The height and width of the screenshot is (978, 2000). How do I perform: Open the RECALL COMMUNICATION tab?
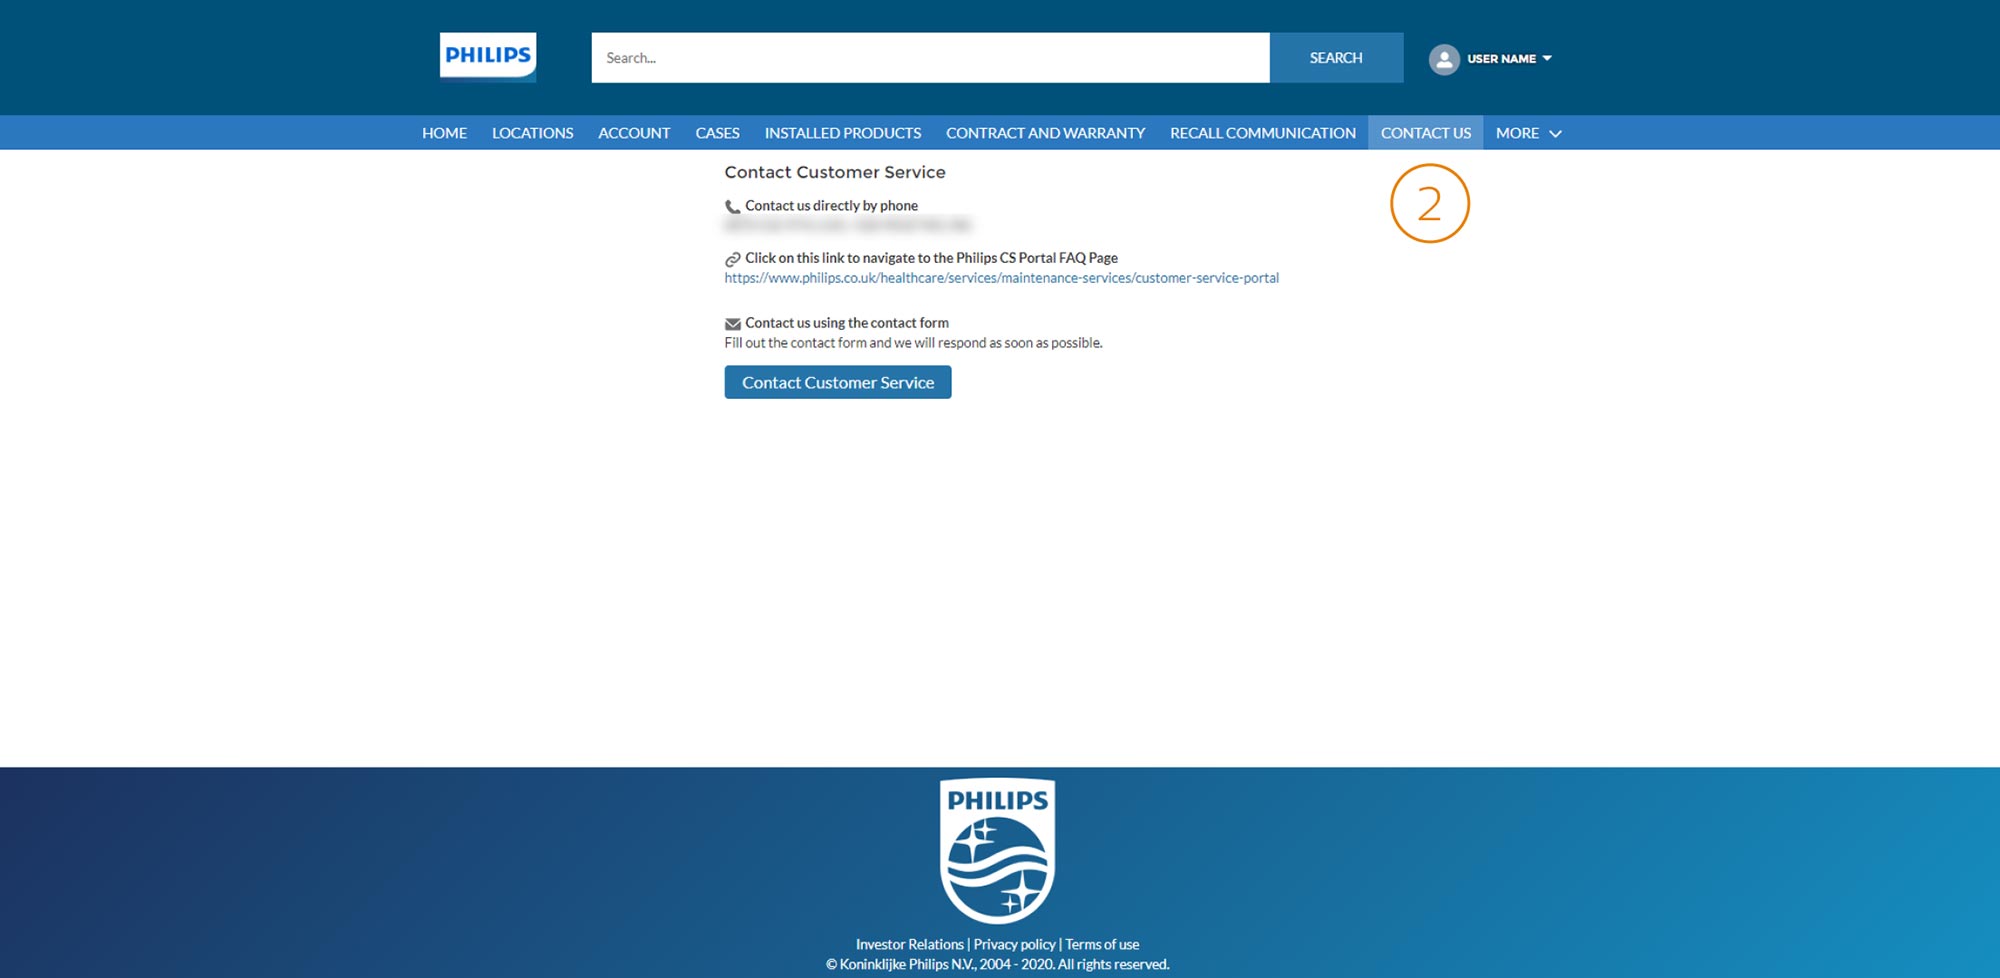click(x=1262, y=133)
